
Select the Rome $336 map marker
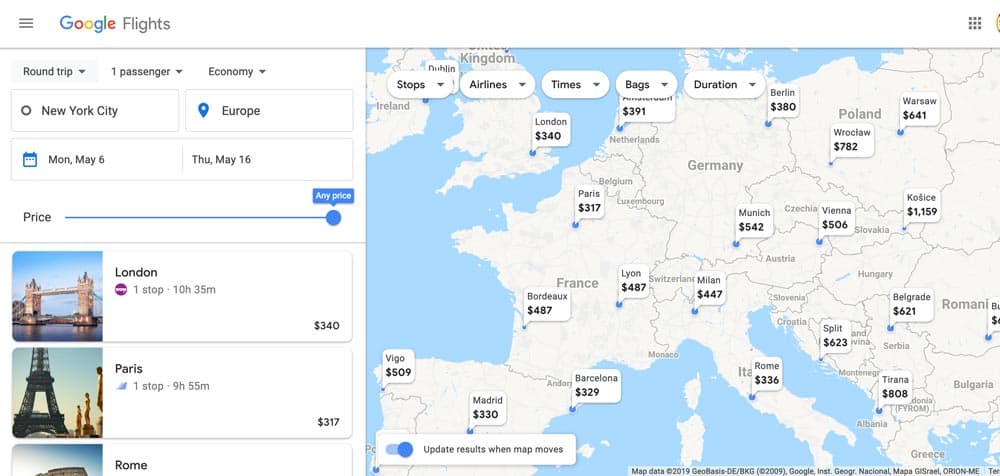[x=766, y=374]
